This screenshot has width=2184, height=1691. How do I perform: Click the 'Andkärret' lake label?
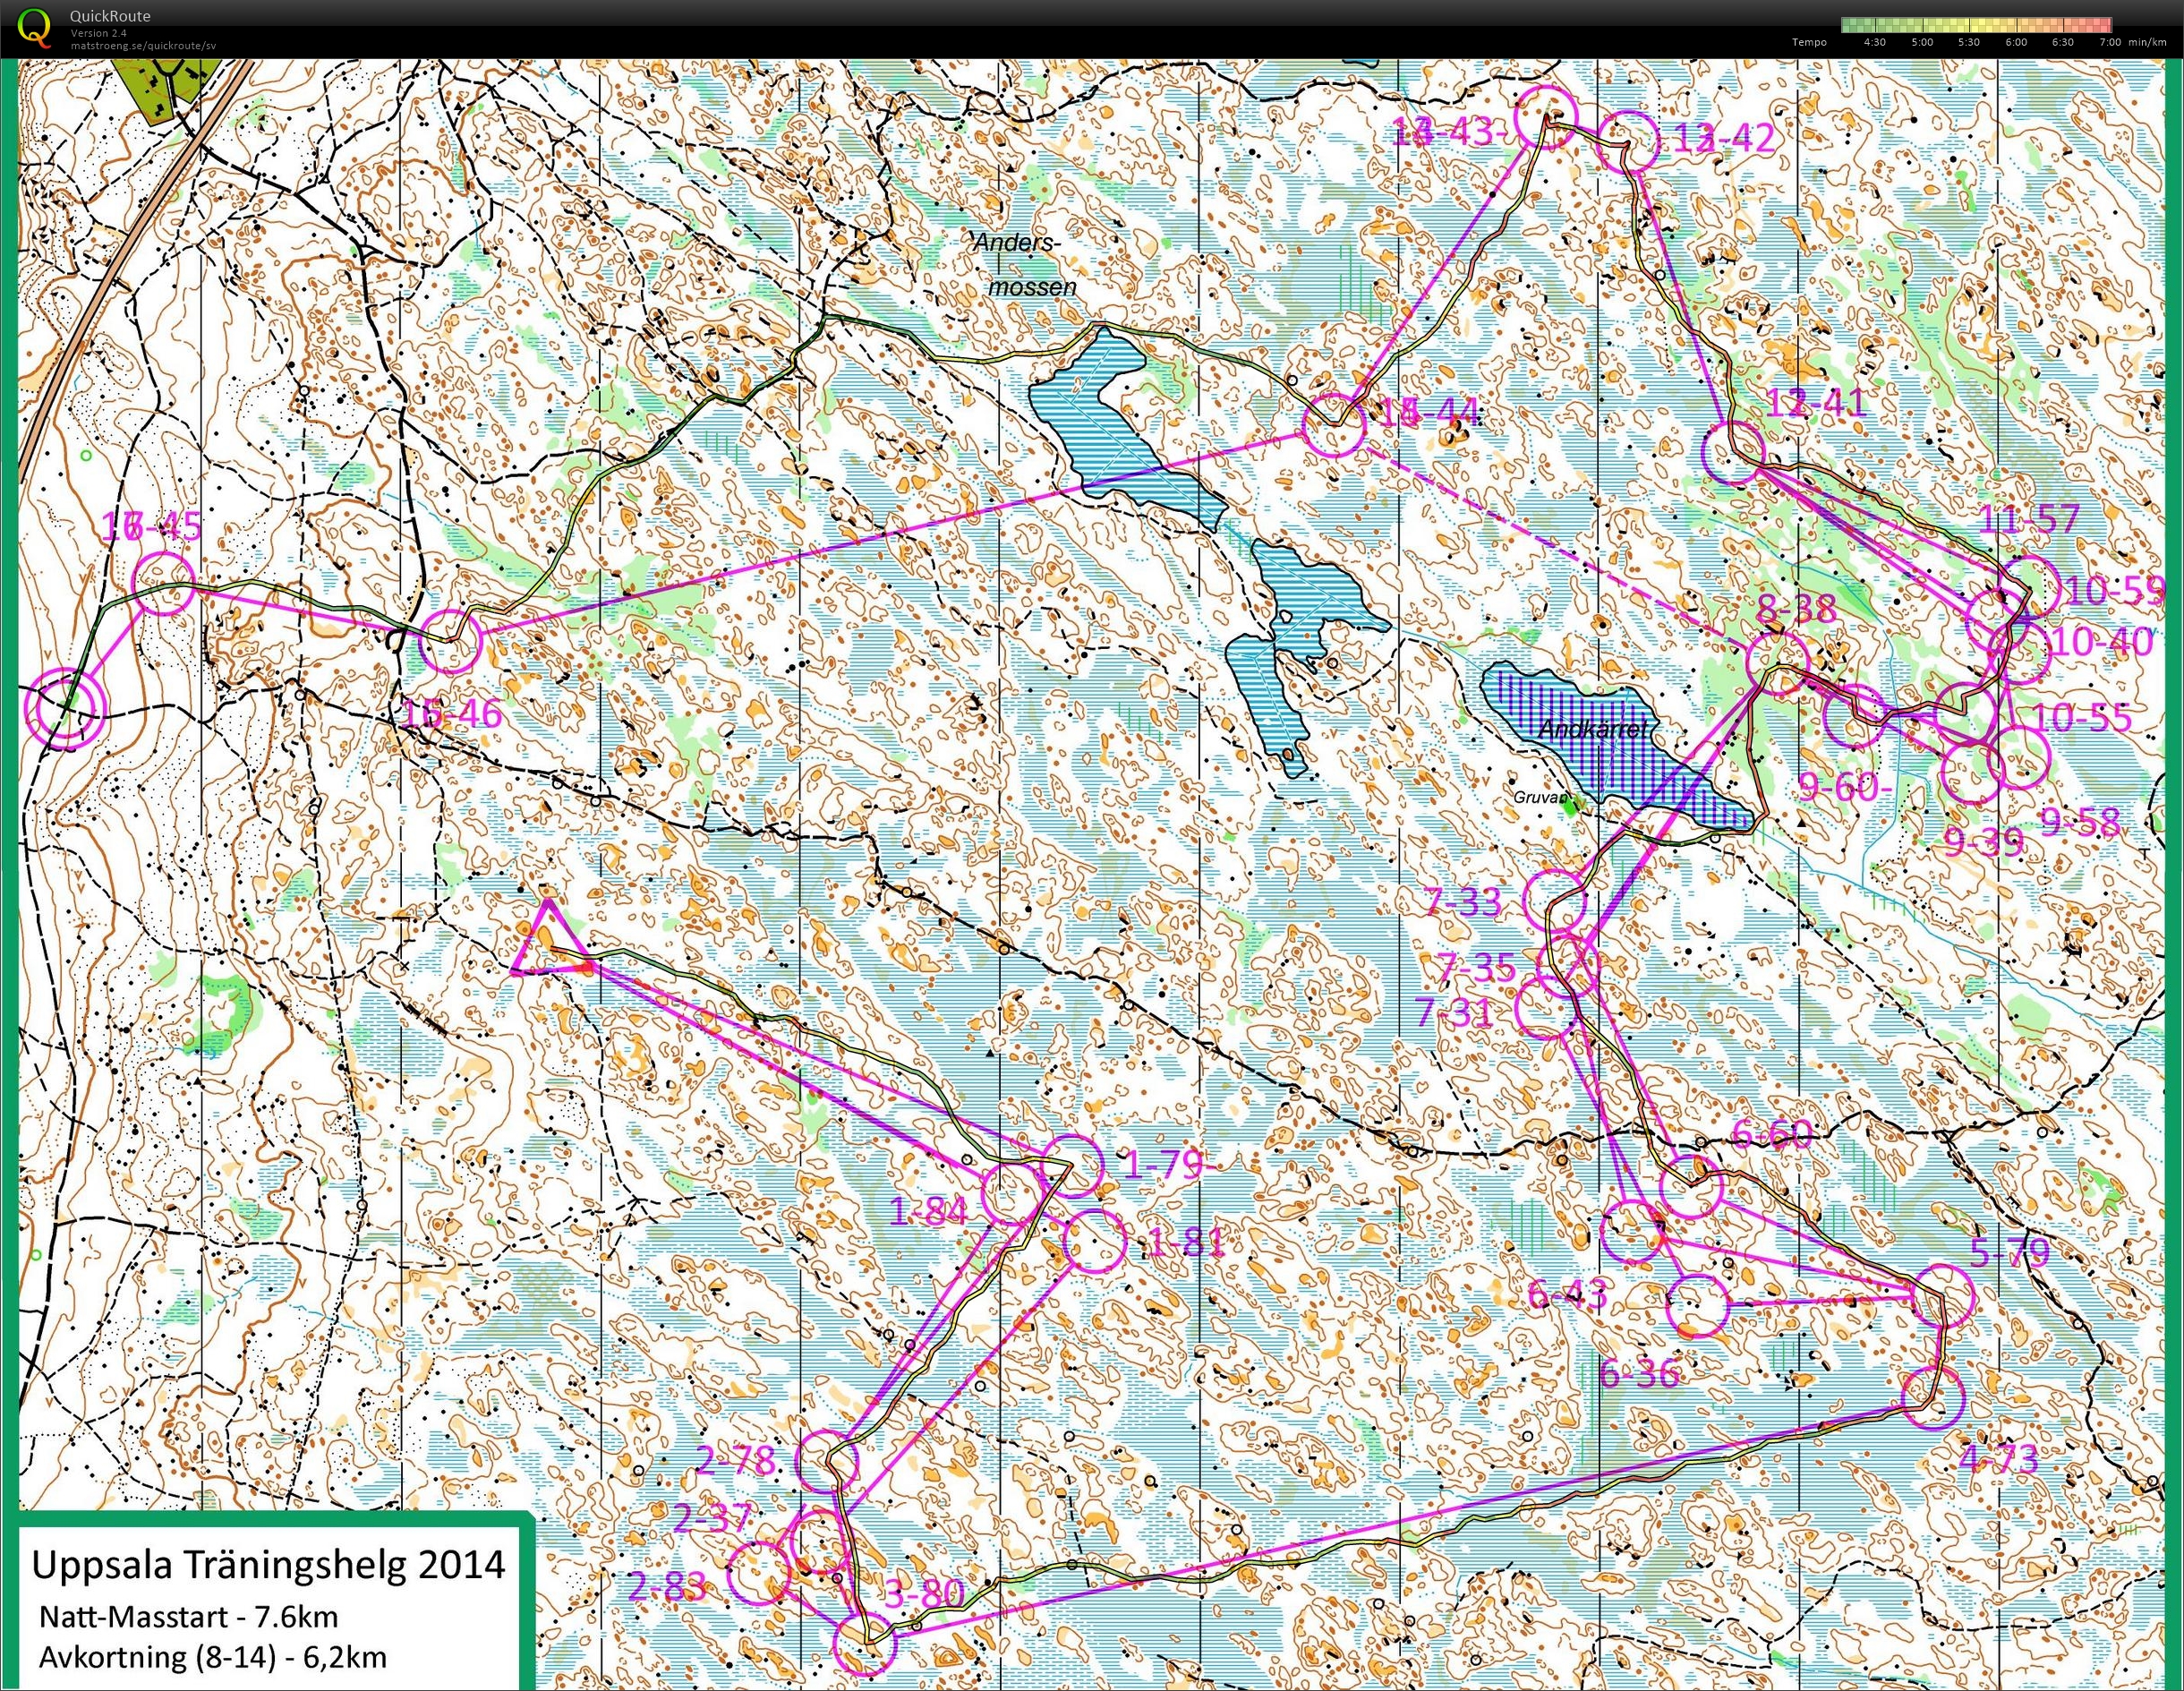(x=1593, y=730)
